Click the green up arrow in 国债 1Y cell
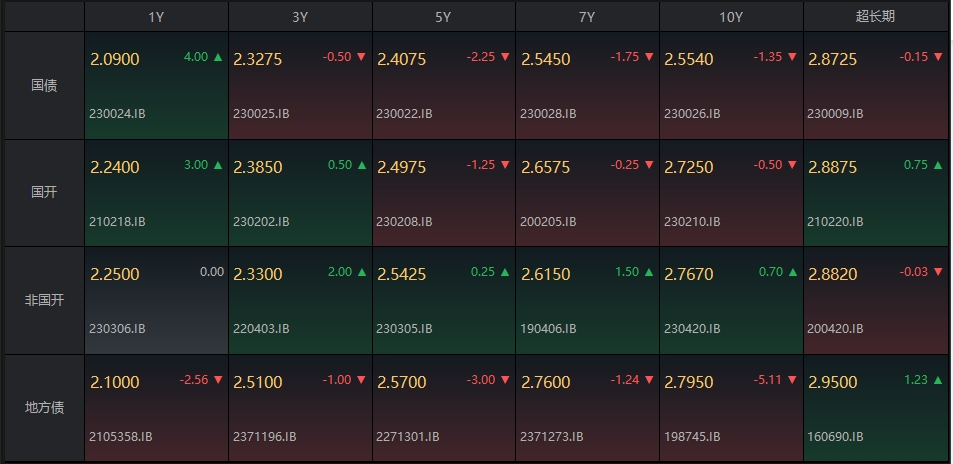Image resolution: width=953 pixels, height=464 pixels. click(218, 57)
